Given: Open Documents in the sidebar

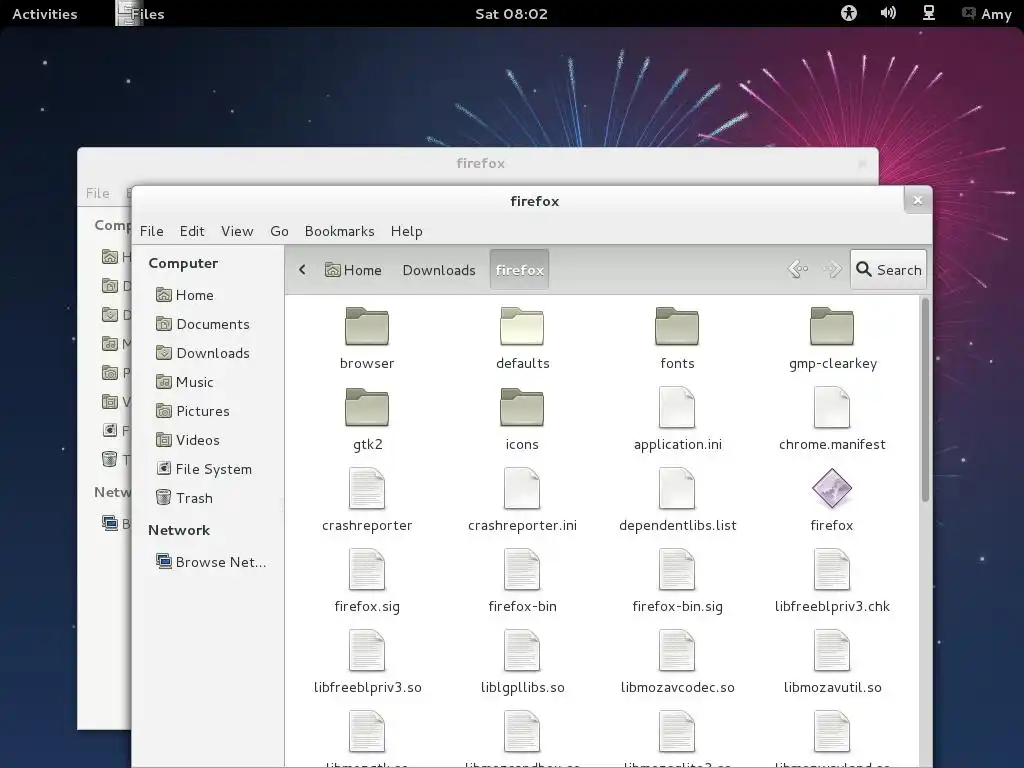Looking at the screenshot, I should pos(202,324).
